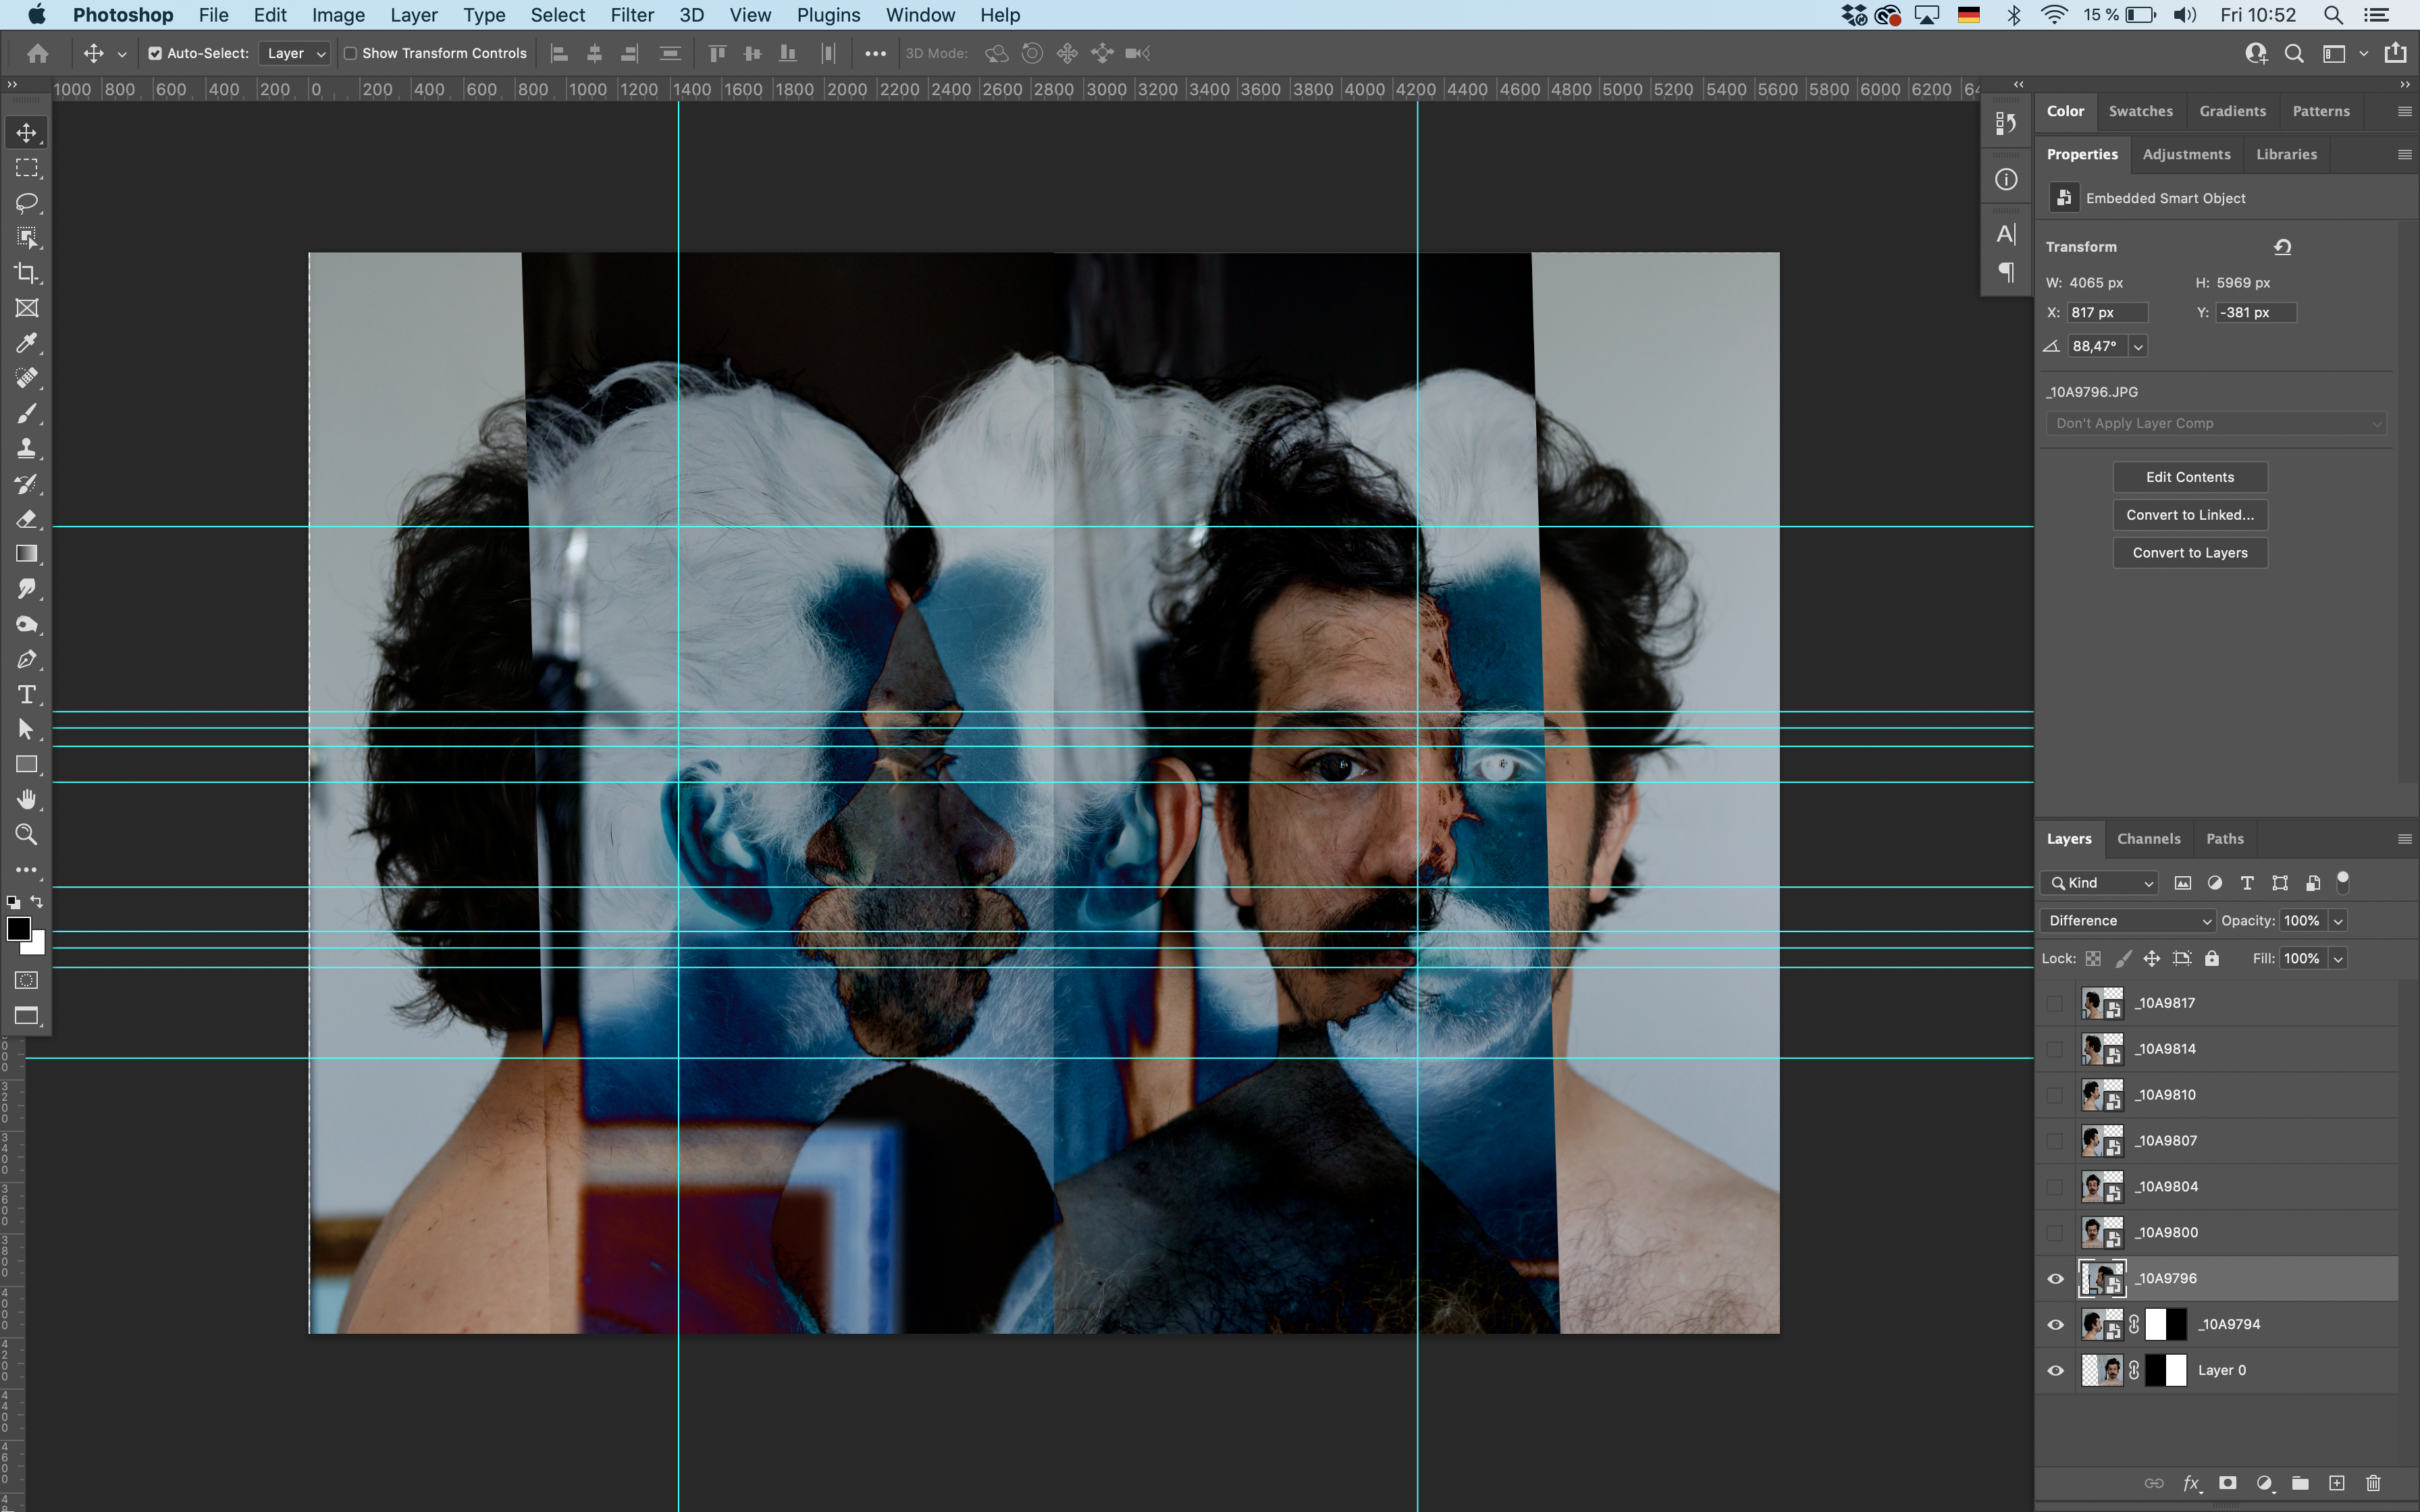Open the Filter menu
The image size is (2420, 1512).
(x=632, y=15)
